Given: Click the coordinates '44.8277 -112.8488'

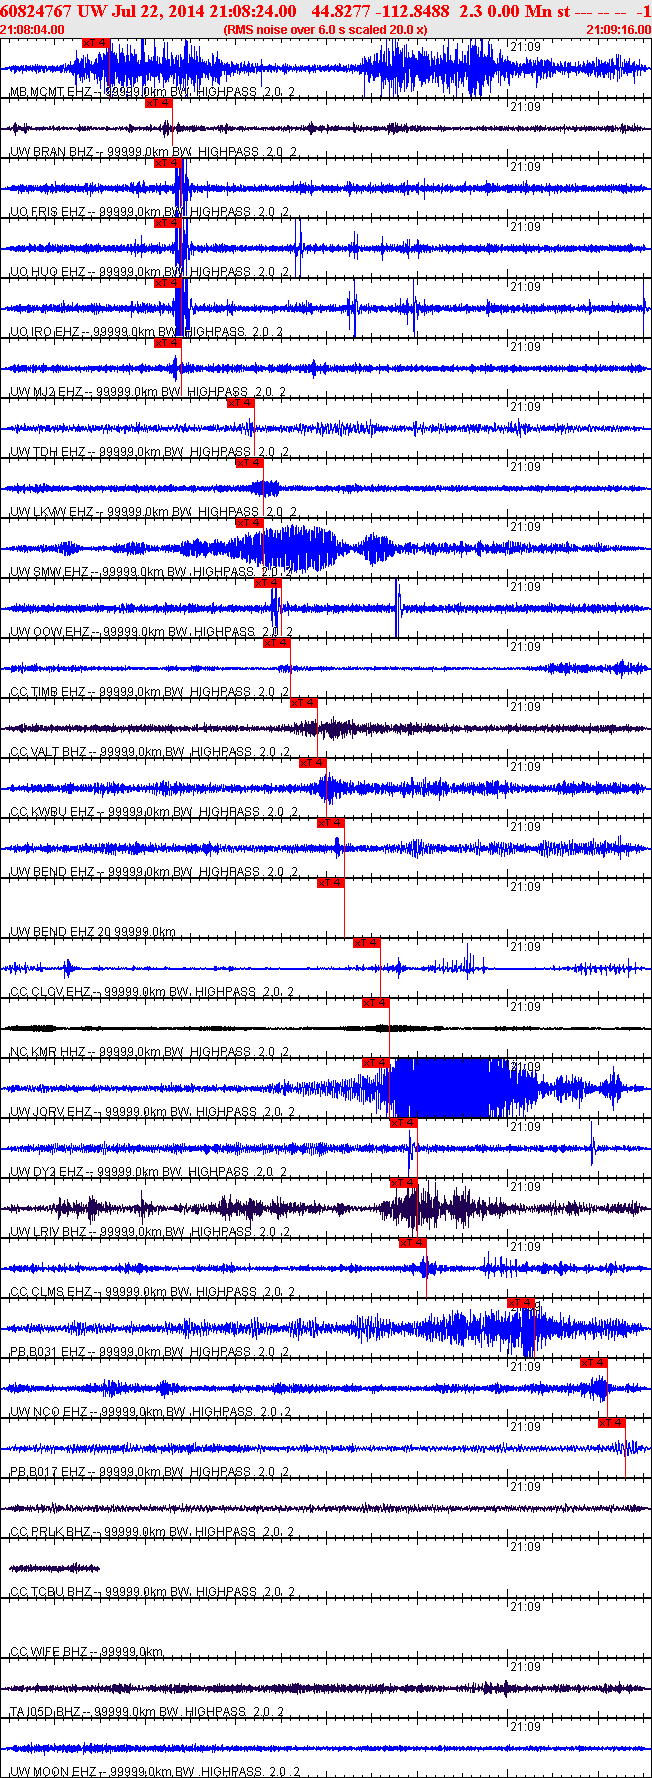Looking at the screenshot, I should tap(381, 11).
